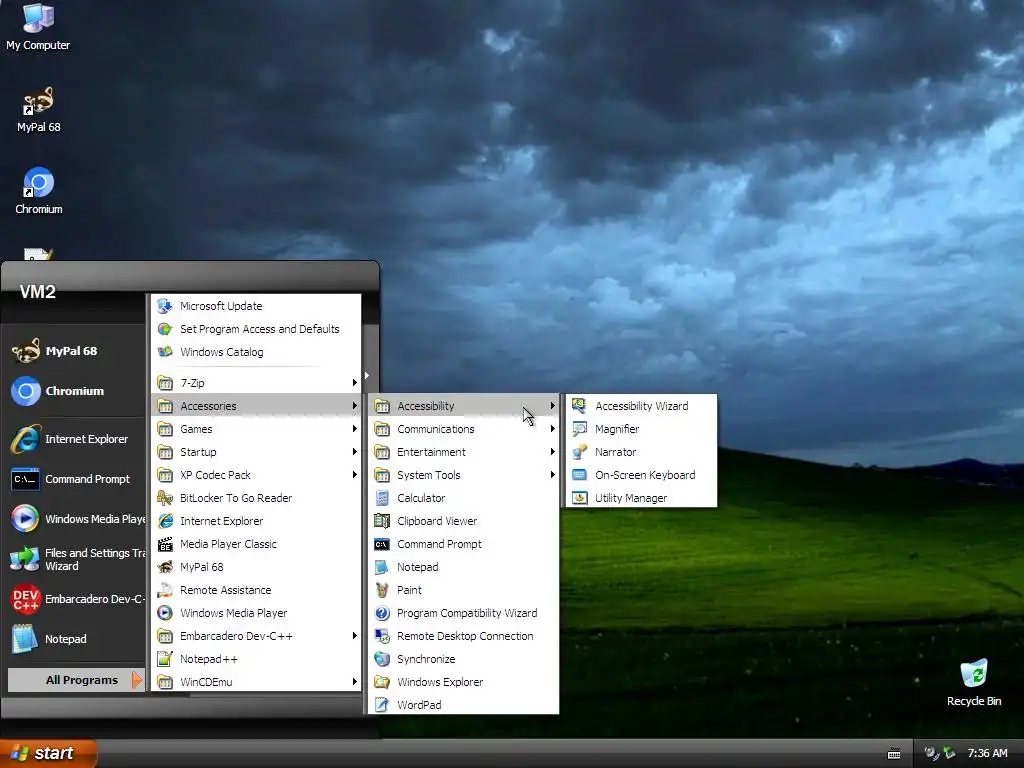The image size is (1024, 768).
Task: Open Utility Manager
Action: click(x=641, y=498)
